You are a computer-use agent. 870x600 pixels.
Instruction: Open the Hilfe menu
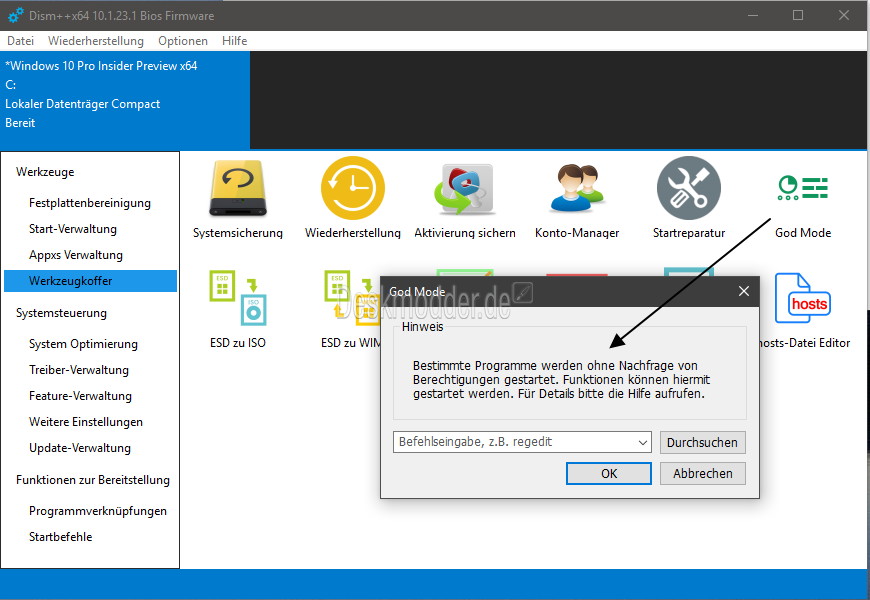[234, 41]
